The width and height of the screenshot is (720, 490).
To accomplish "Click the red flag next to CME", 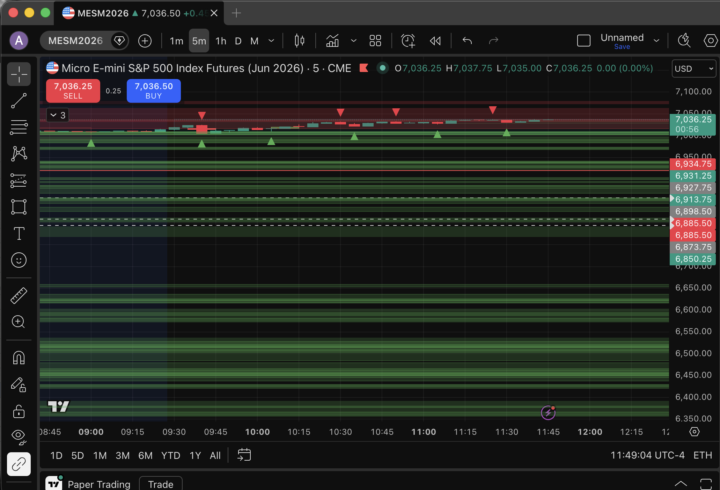I will 364,68.
